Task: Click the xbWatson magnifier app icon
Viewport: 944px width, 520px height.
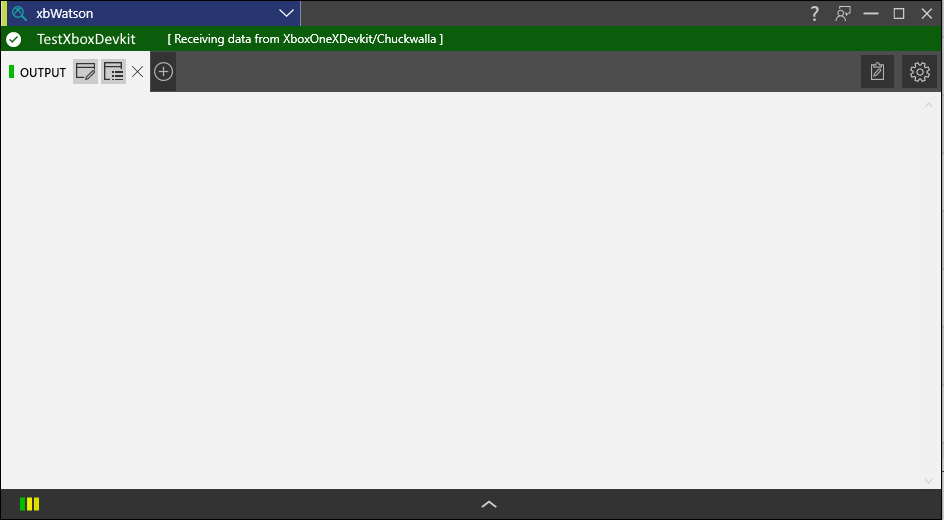Action: pyautogui.click(x=19, y=13)
